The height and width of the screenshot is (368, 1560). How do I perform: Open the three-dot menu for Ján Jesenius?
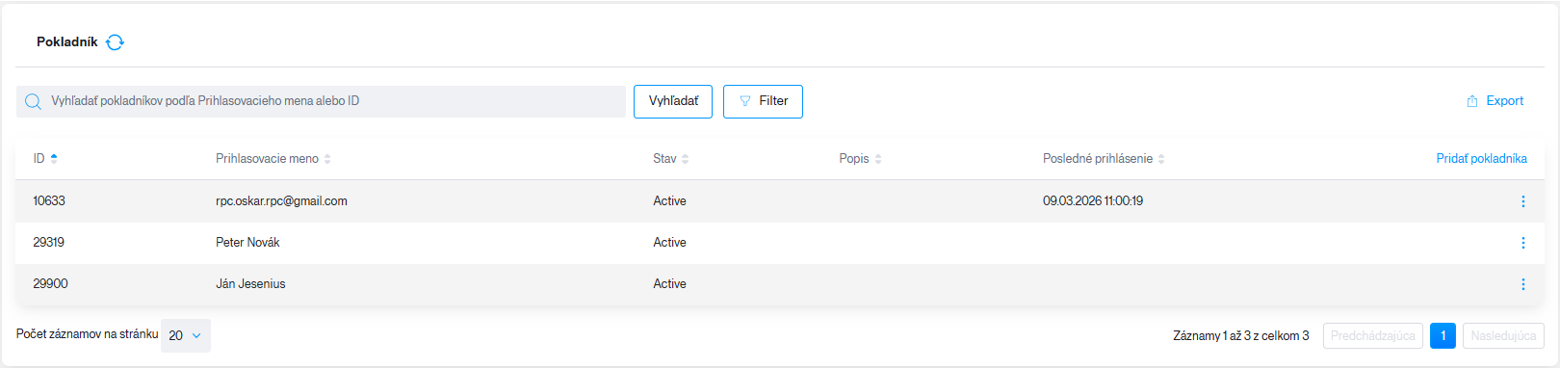(x=1523, y=284)
